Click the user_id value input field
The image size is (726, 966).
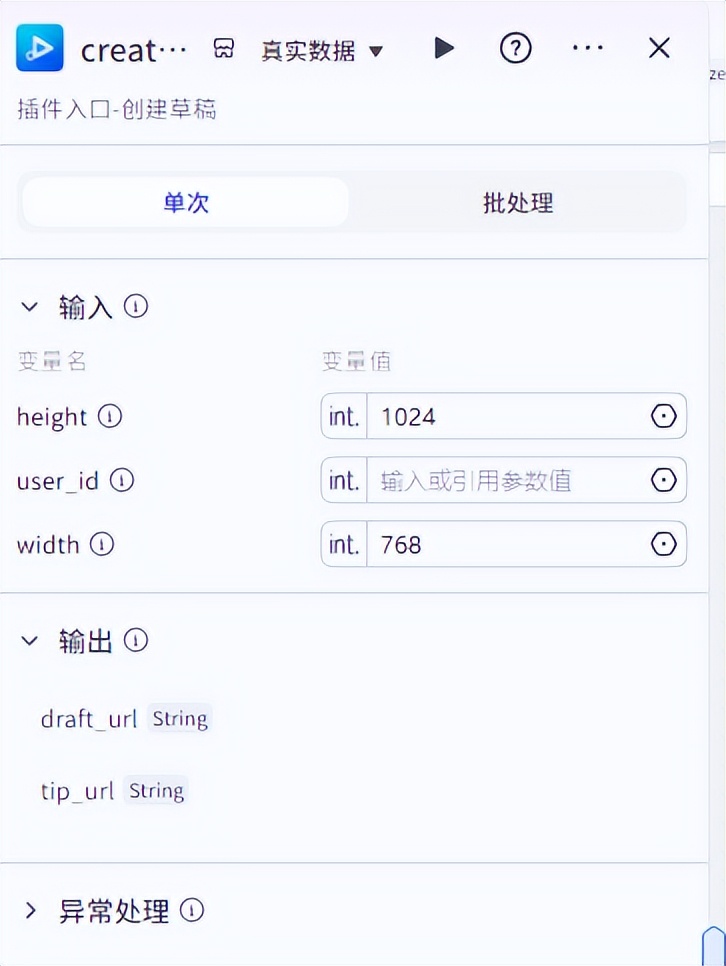pos(505,481)
